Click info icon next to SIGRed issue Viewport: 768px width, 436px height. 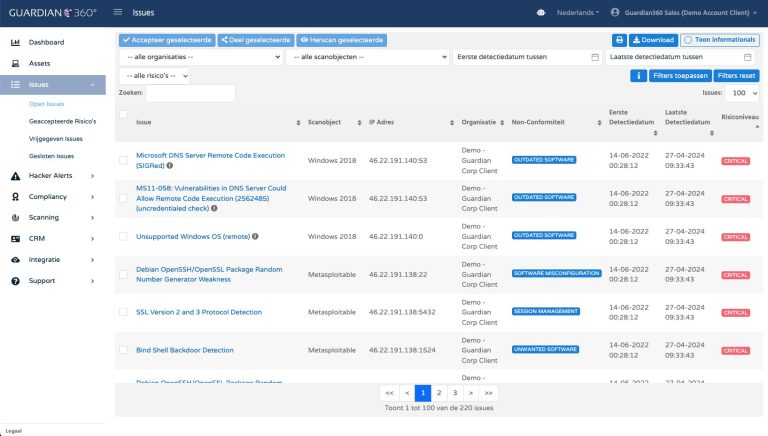click(x=169, y=166)
